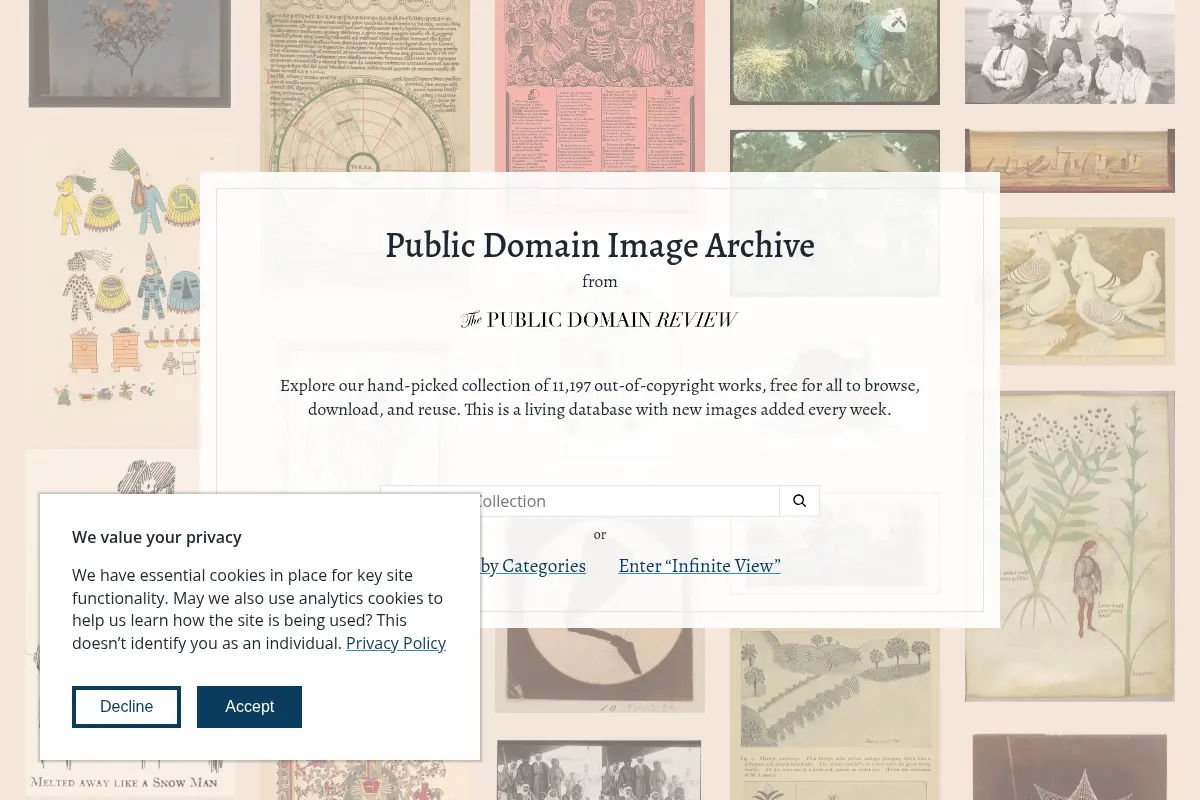Decline analytics cookies
Viewport: 1200px width, 800px height.
pos(126,707)
